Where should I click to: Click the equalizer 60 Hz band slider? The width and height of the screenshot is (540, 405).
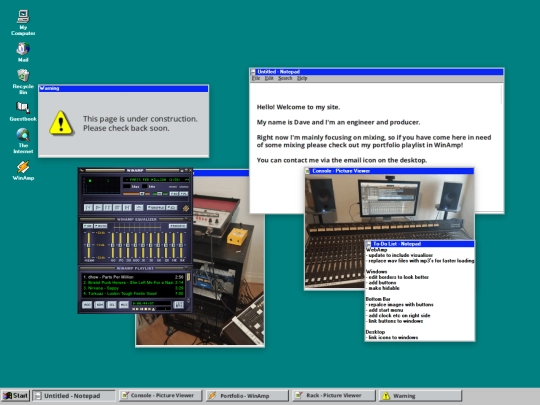pyautogui.click(x=113, y=245)
